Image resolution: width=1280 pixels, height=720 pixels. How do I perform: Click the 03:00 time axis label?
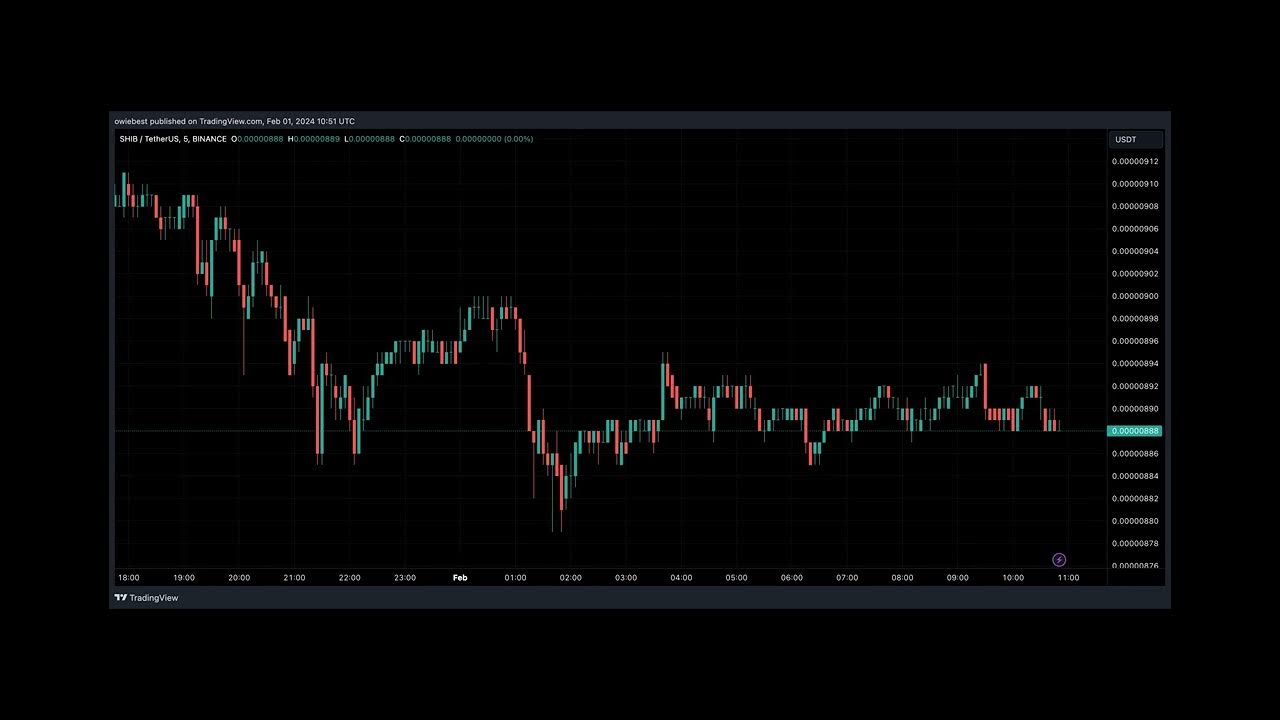pyautogui.click(x=626, y=578)
